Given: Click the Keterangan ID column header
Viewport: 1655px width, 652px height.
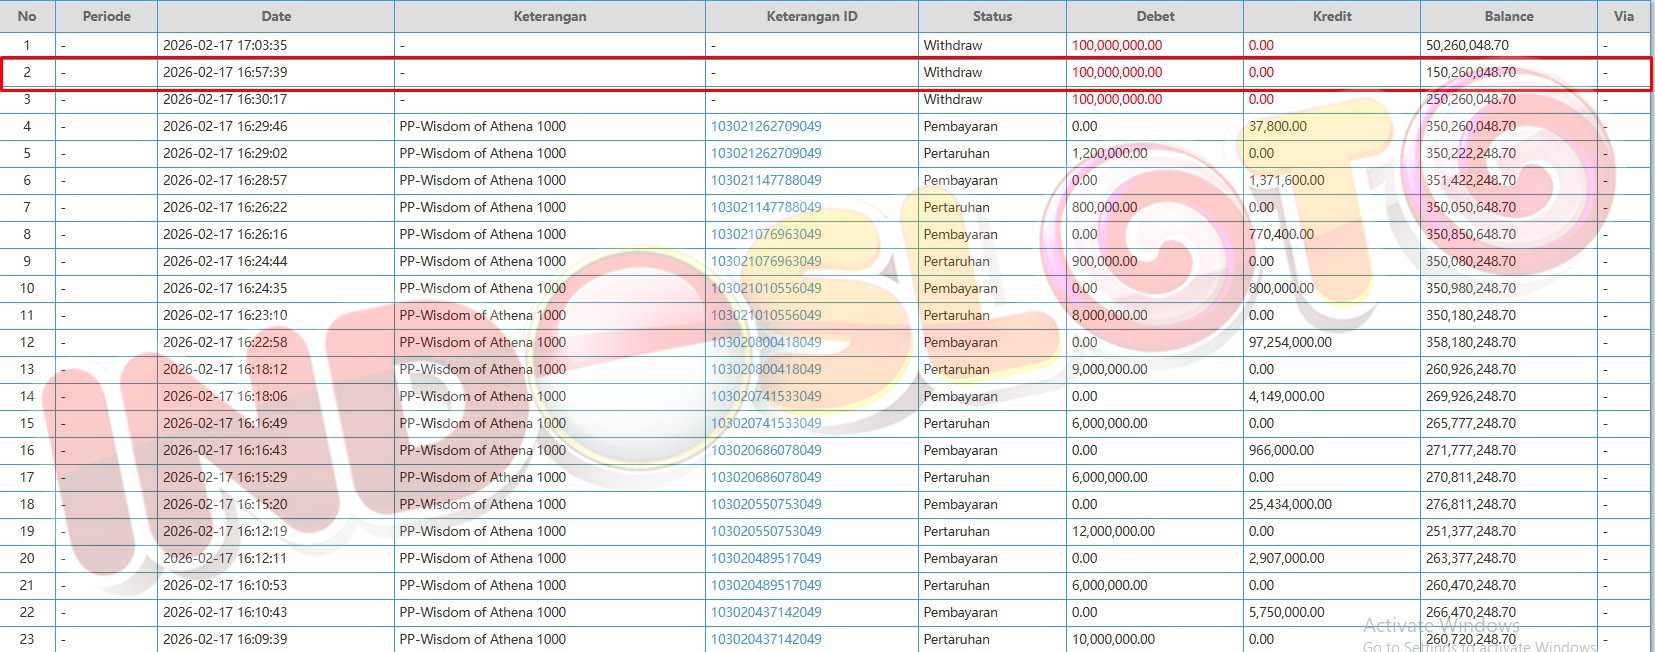Looking at the screenshot, I should [x=811, y=16].
